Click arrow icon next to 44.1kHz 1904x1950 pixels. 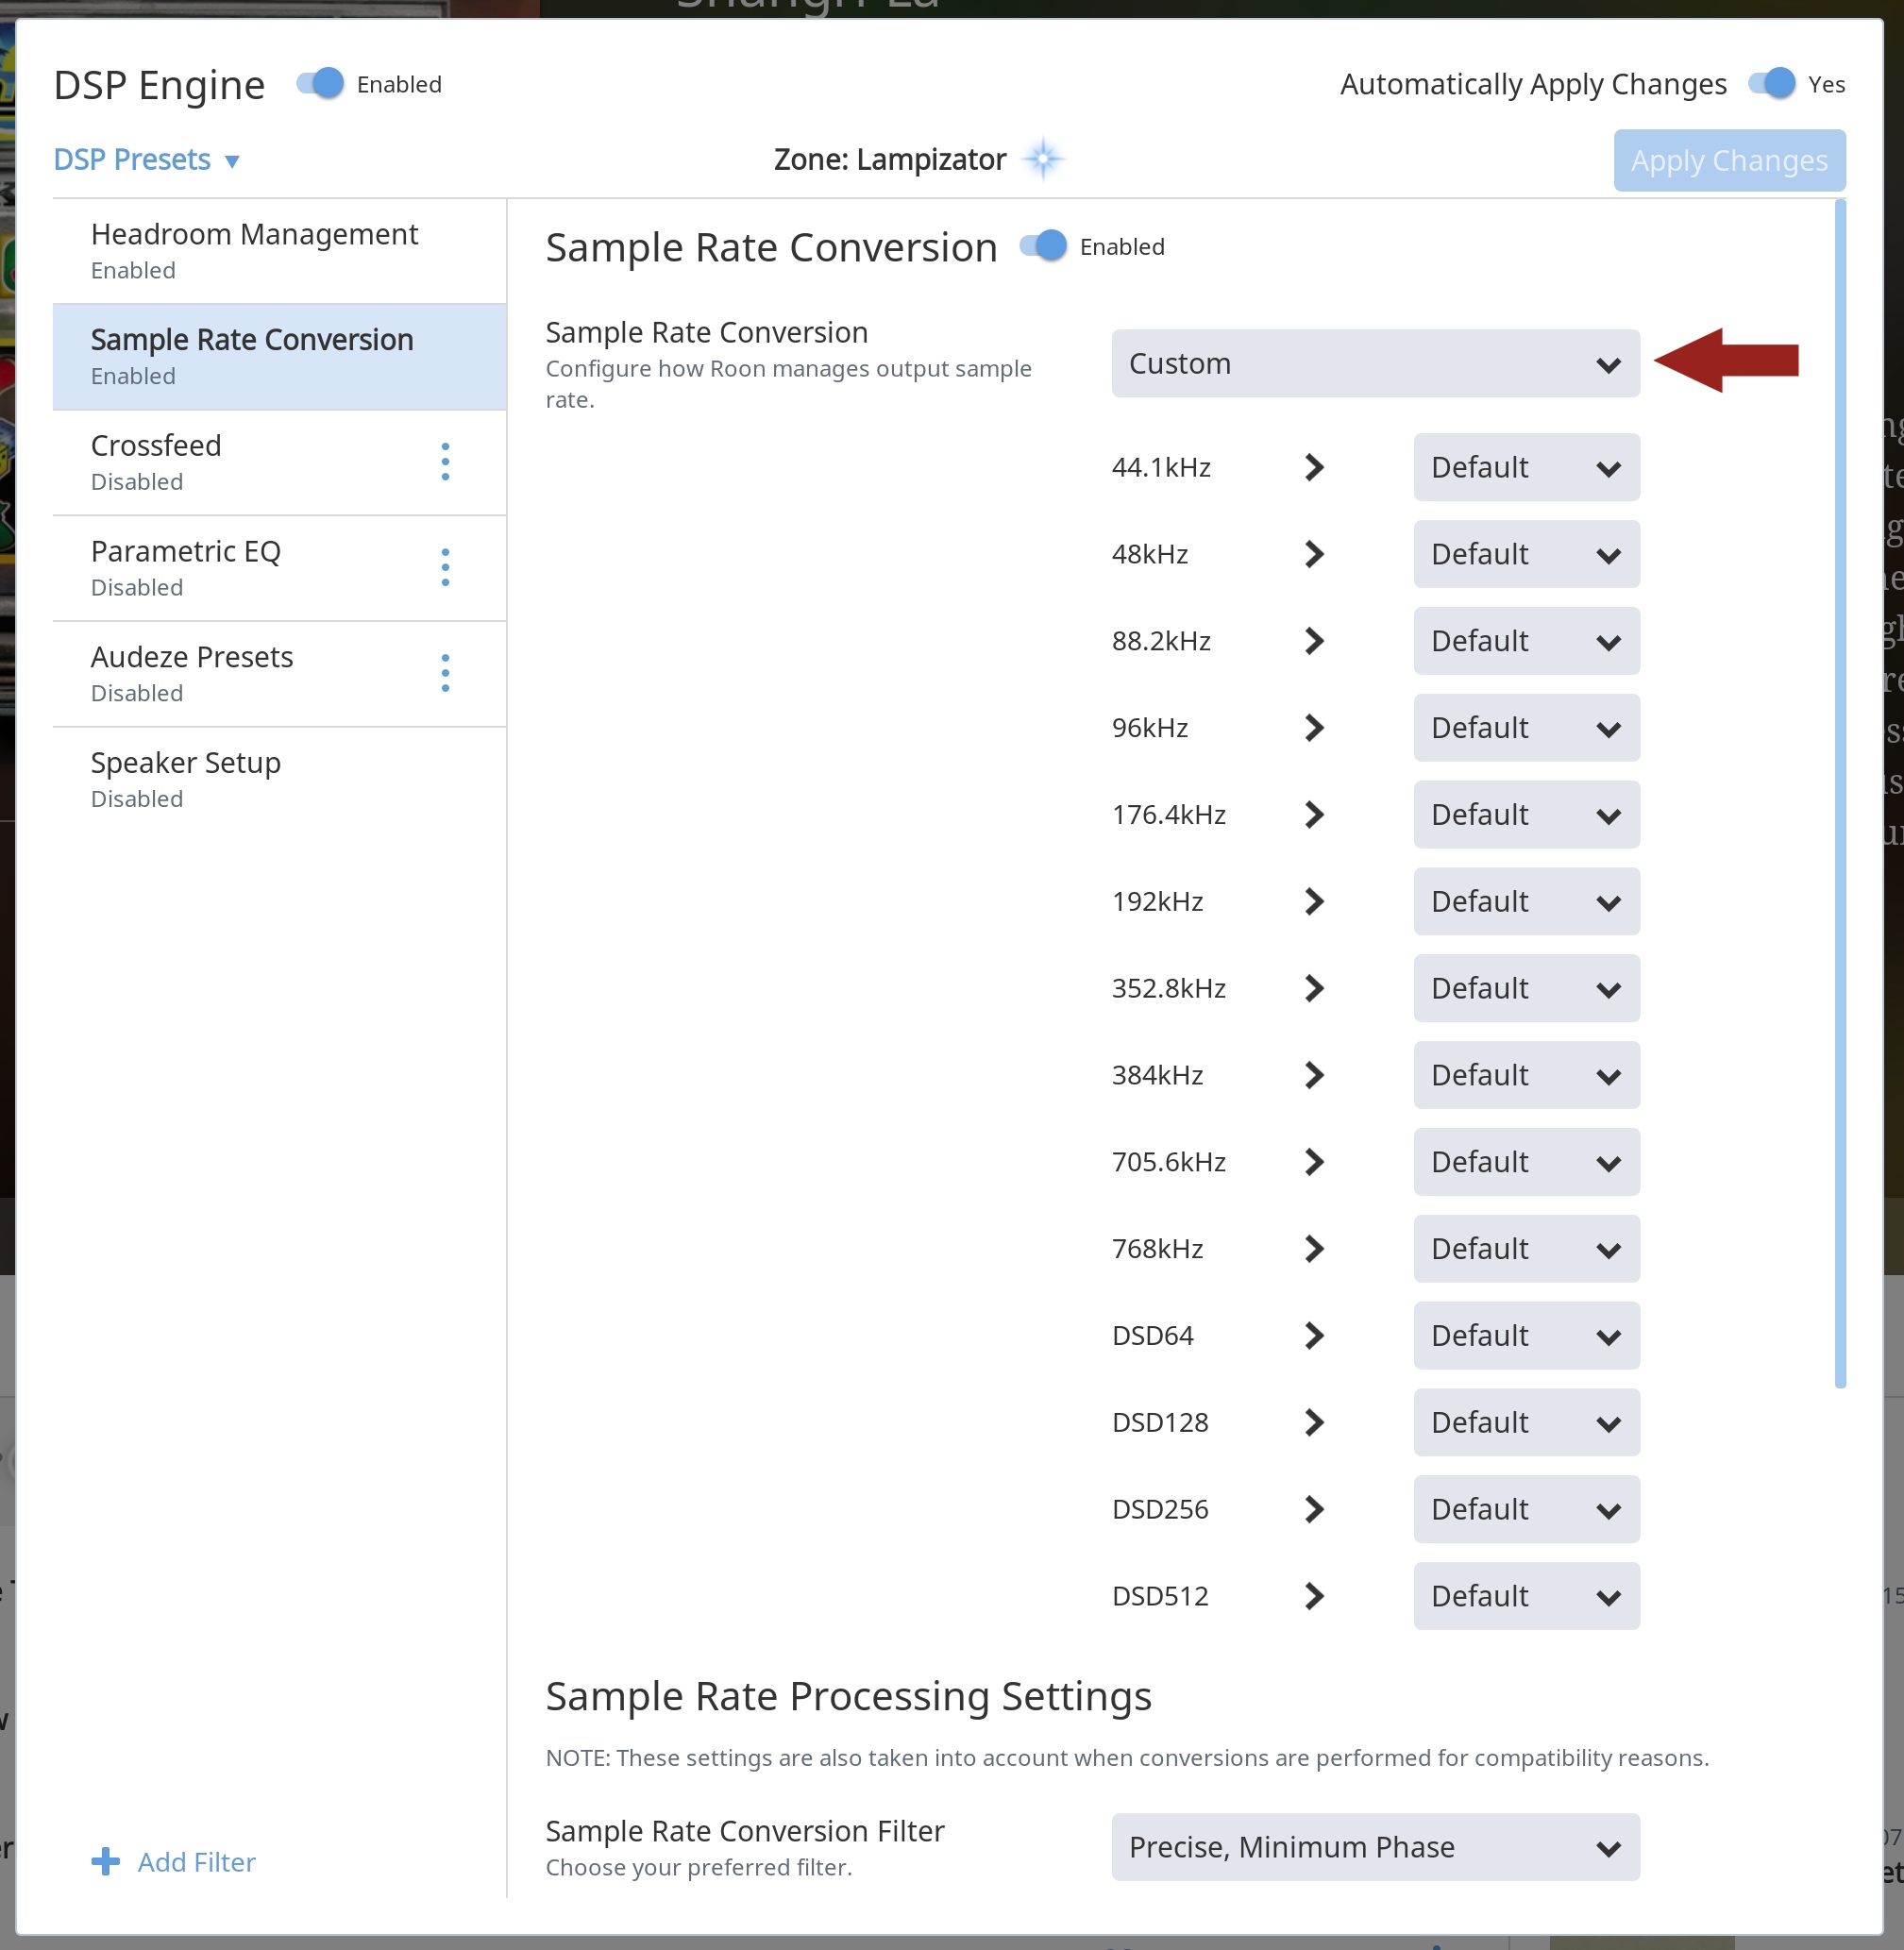click(1314, 467)
